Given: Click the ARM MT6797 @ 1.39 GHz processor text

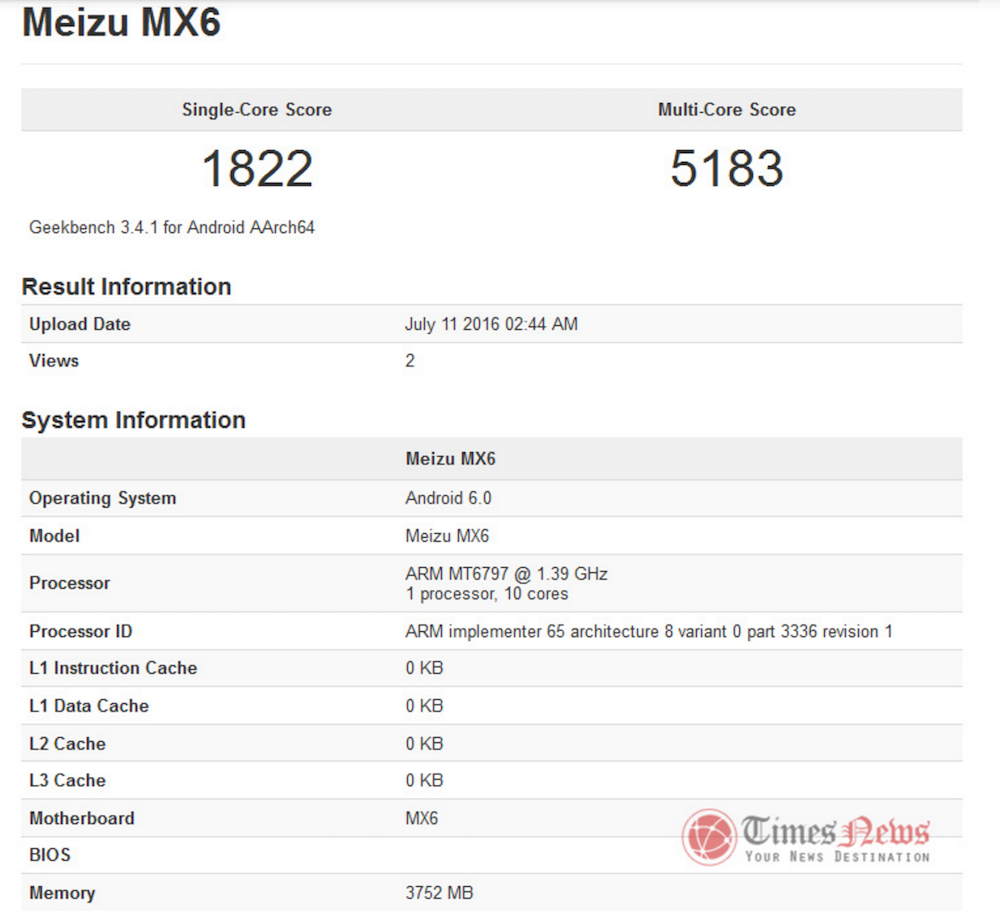Looking at the screenshot, I should 506,574.
